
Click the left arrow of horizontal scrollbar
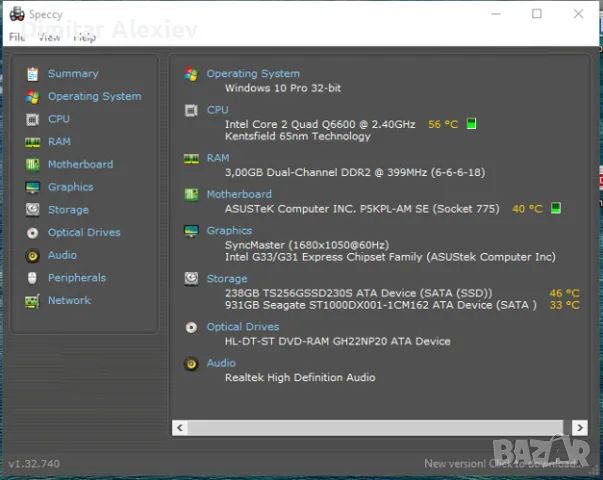pos(180,428)
